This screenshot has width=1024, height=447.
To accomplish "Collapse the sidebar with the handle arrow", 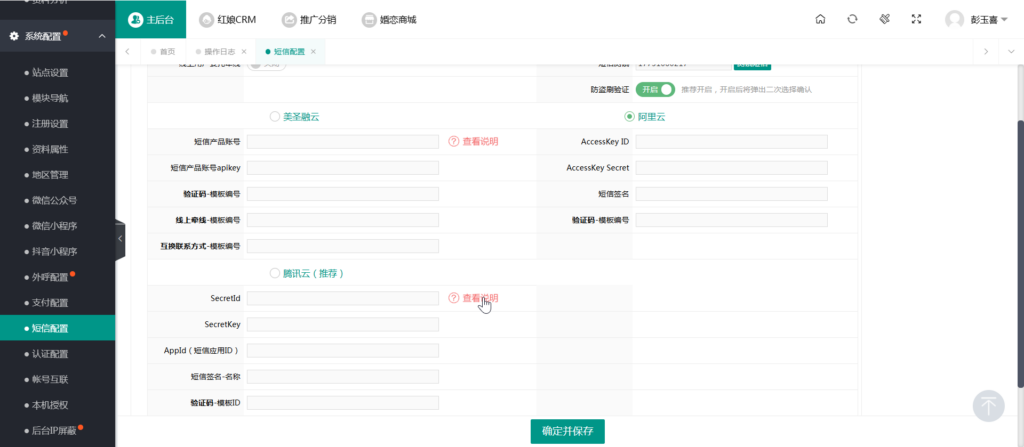I will [120, 239].
